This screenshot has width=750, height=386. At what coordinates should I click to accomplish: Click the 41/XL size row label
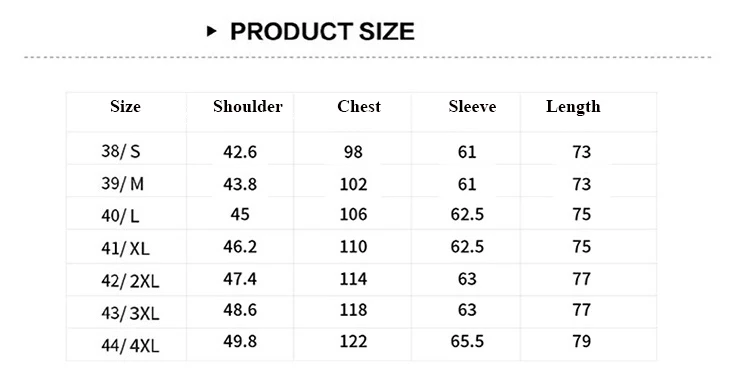coord(125,248)
